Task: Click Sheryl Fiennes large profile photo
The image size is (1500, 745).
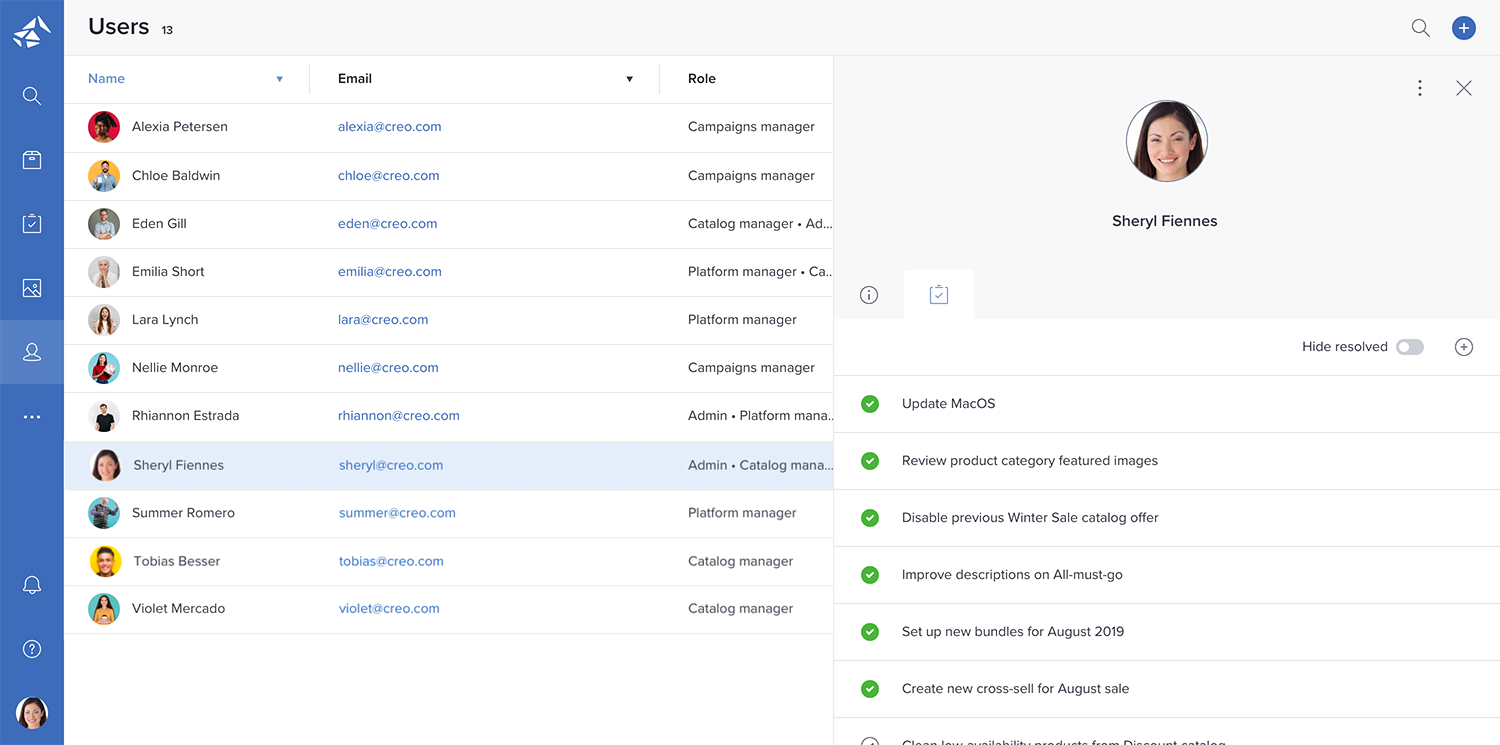Action: click(x=1166, y=141)
